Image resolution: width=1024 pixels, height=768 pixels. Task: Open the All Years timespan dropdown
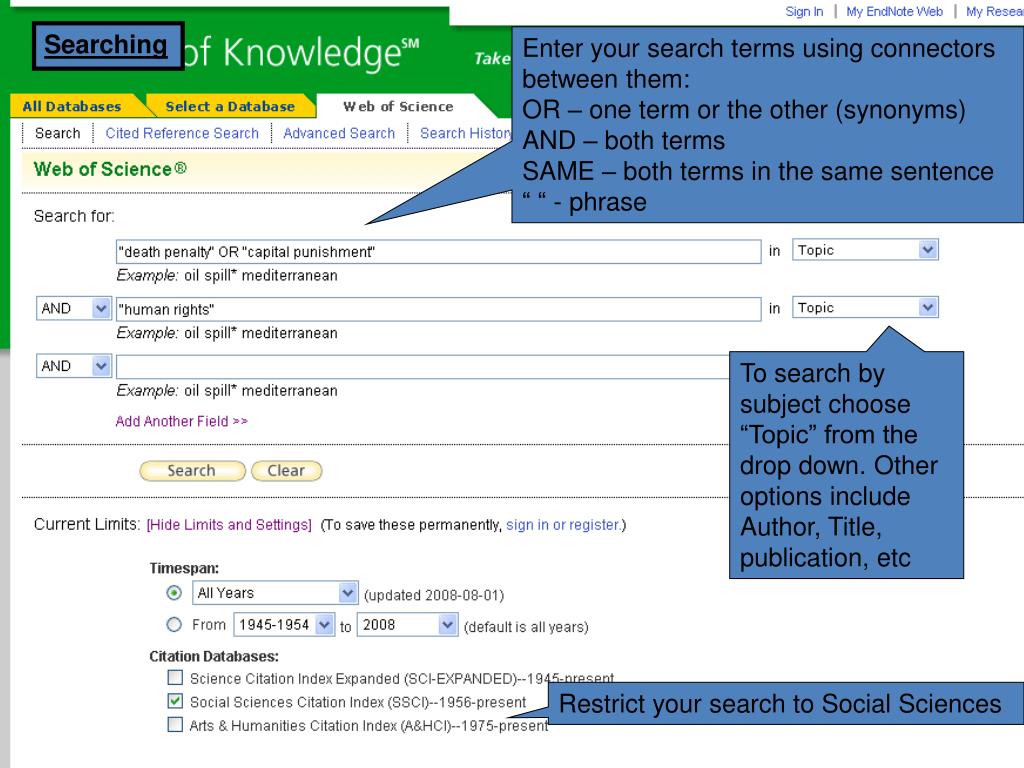click(x=275, y=593)
